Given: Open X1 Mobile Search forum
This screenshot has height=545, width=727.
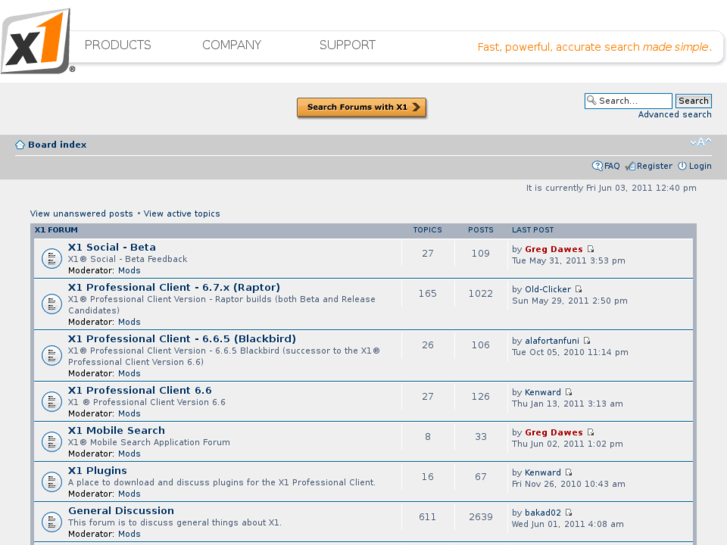Looking at the screenshot, I should coord(116,430).
